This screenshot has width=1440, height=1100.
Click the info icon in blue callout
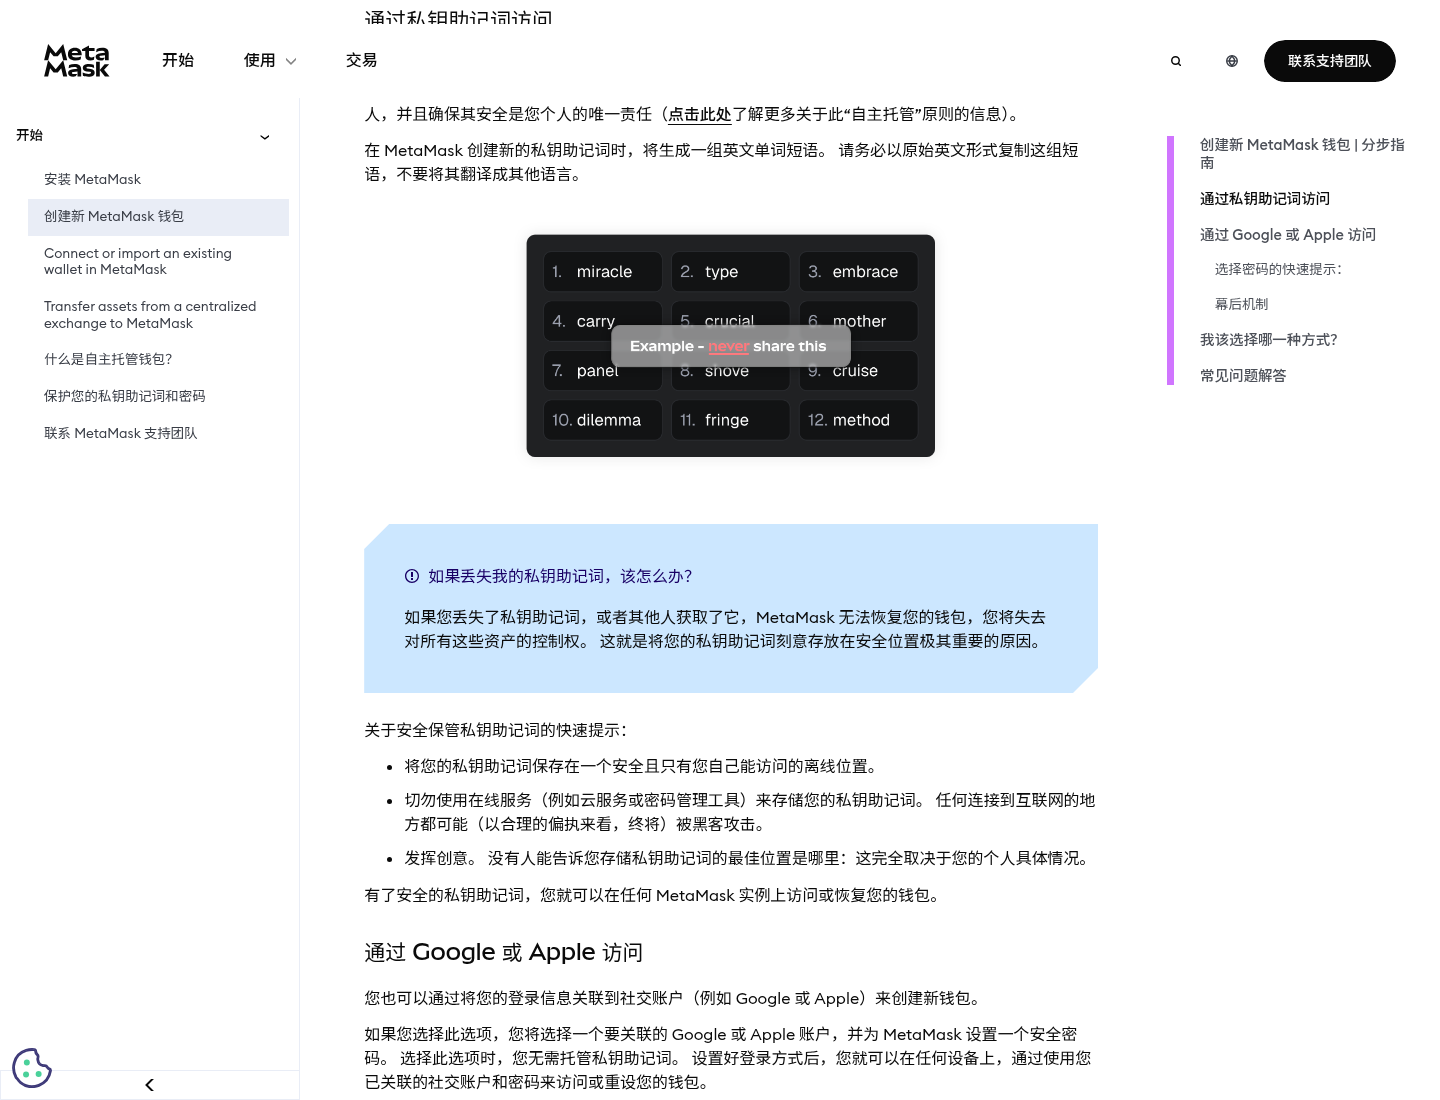coord(412,576)
